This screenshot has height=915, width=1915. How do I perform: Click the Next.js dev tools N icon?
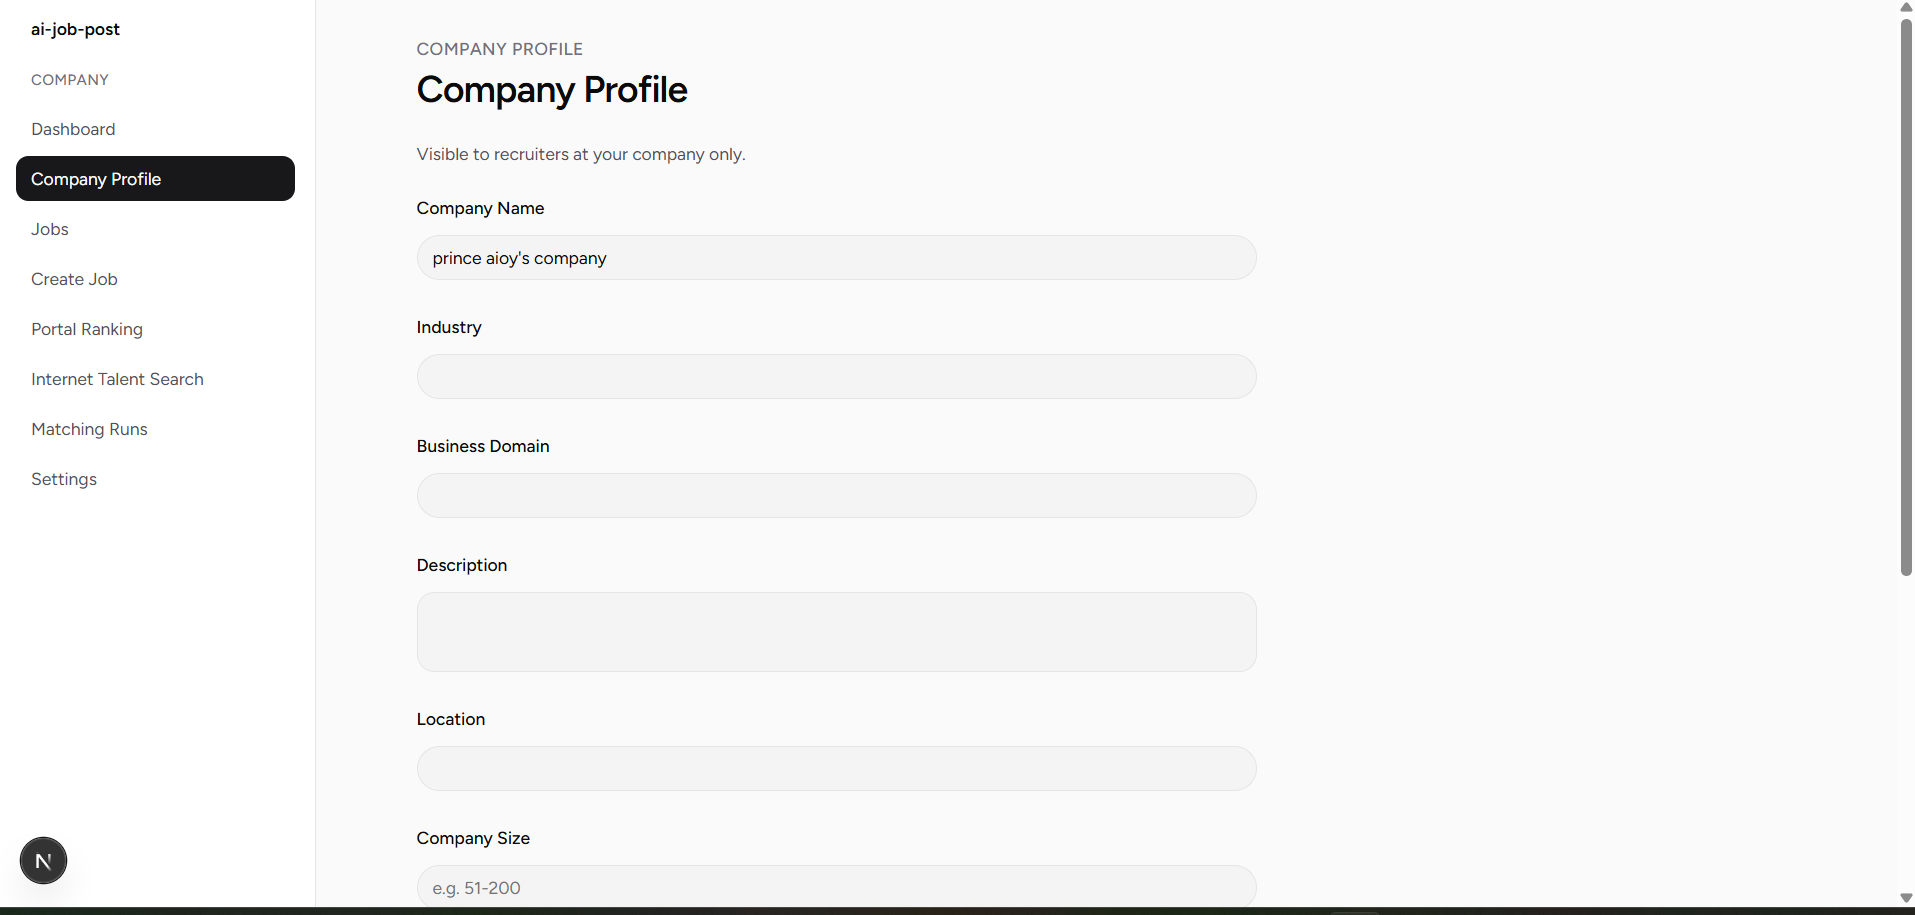pyautogui.click(x=43, y=860)
